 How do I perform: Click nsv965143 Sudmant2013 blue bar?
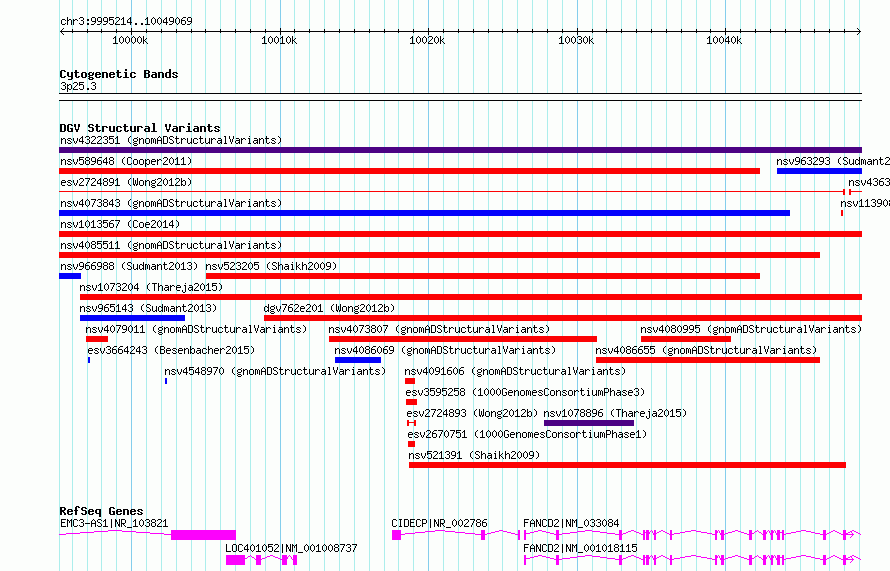[x=132, y=318]
